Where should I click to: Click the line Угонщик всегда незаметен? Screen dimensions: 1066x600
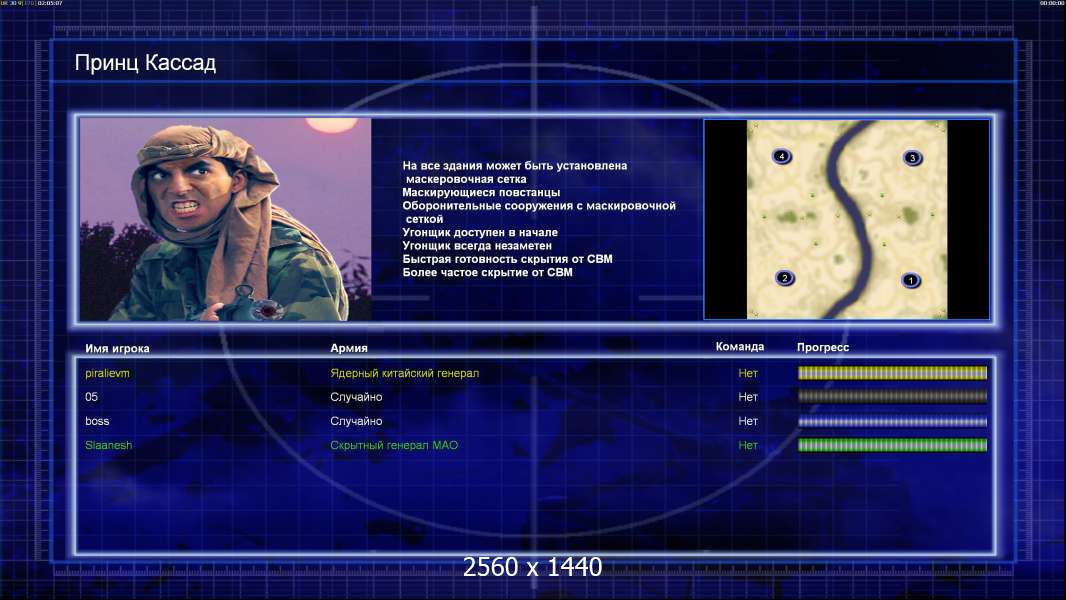[477, 245]
